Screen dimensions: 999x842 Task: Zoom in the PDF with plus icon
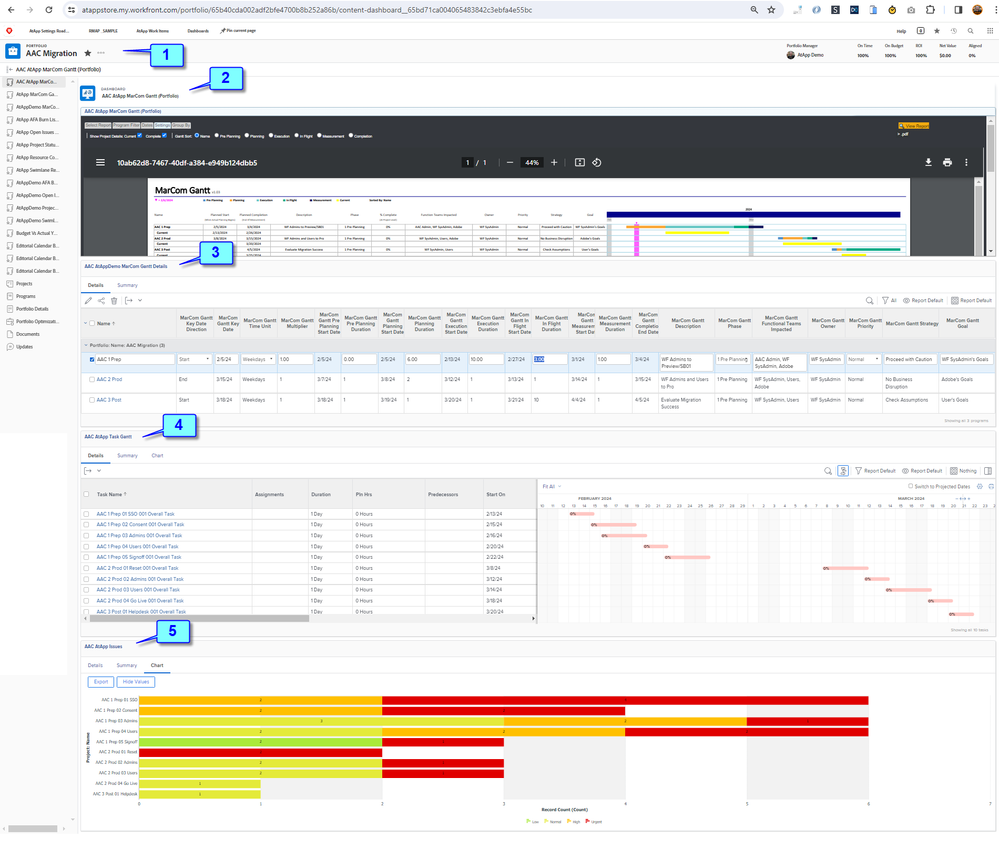click(x=554, y=162)
